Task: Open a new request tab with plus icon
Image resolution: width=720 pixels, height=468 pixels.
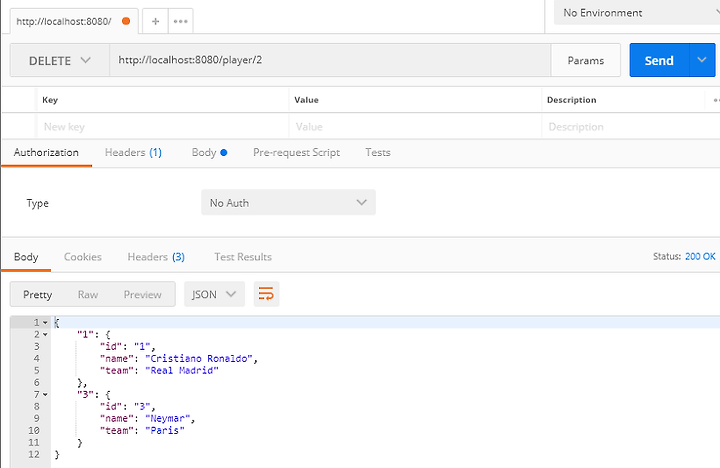Action: click(155, 21)
